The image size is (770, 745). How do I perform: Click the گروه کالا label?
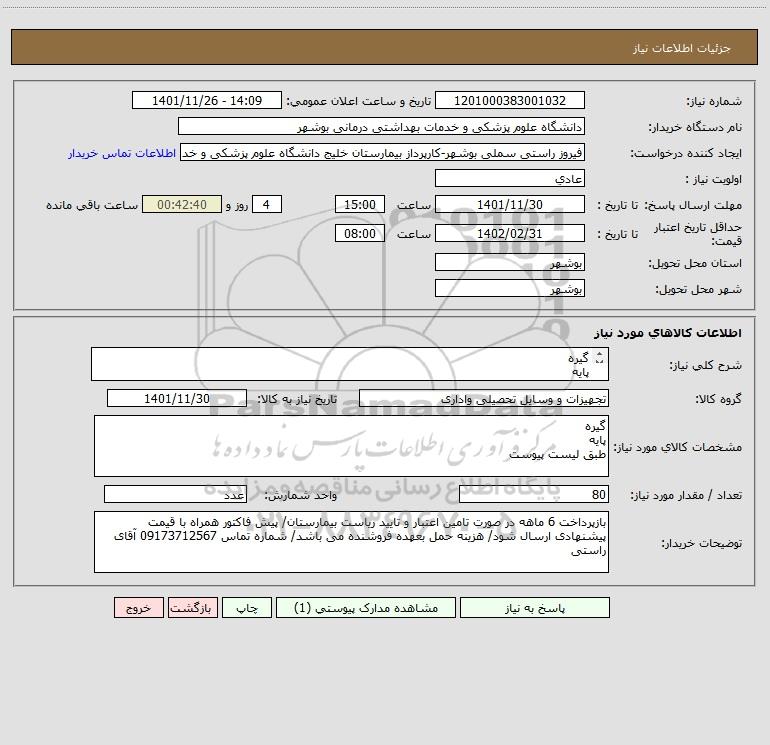719,399
